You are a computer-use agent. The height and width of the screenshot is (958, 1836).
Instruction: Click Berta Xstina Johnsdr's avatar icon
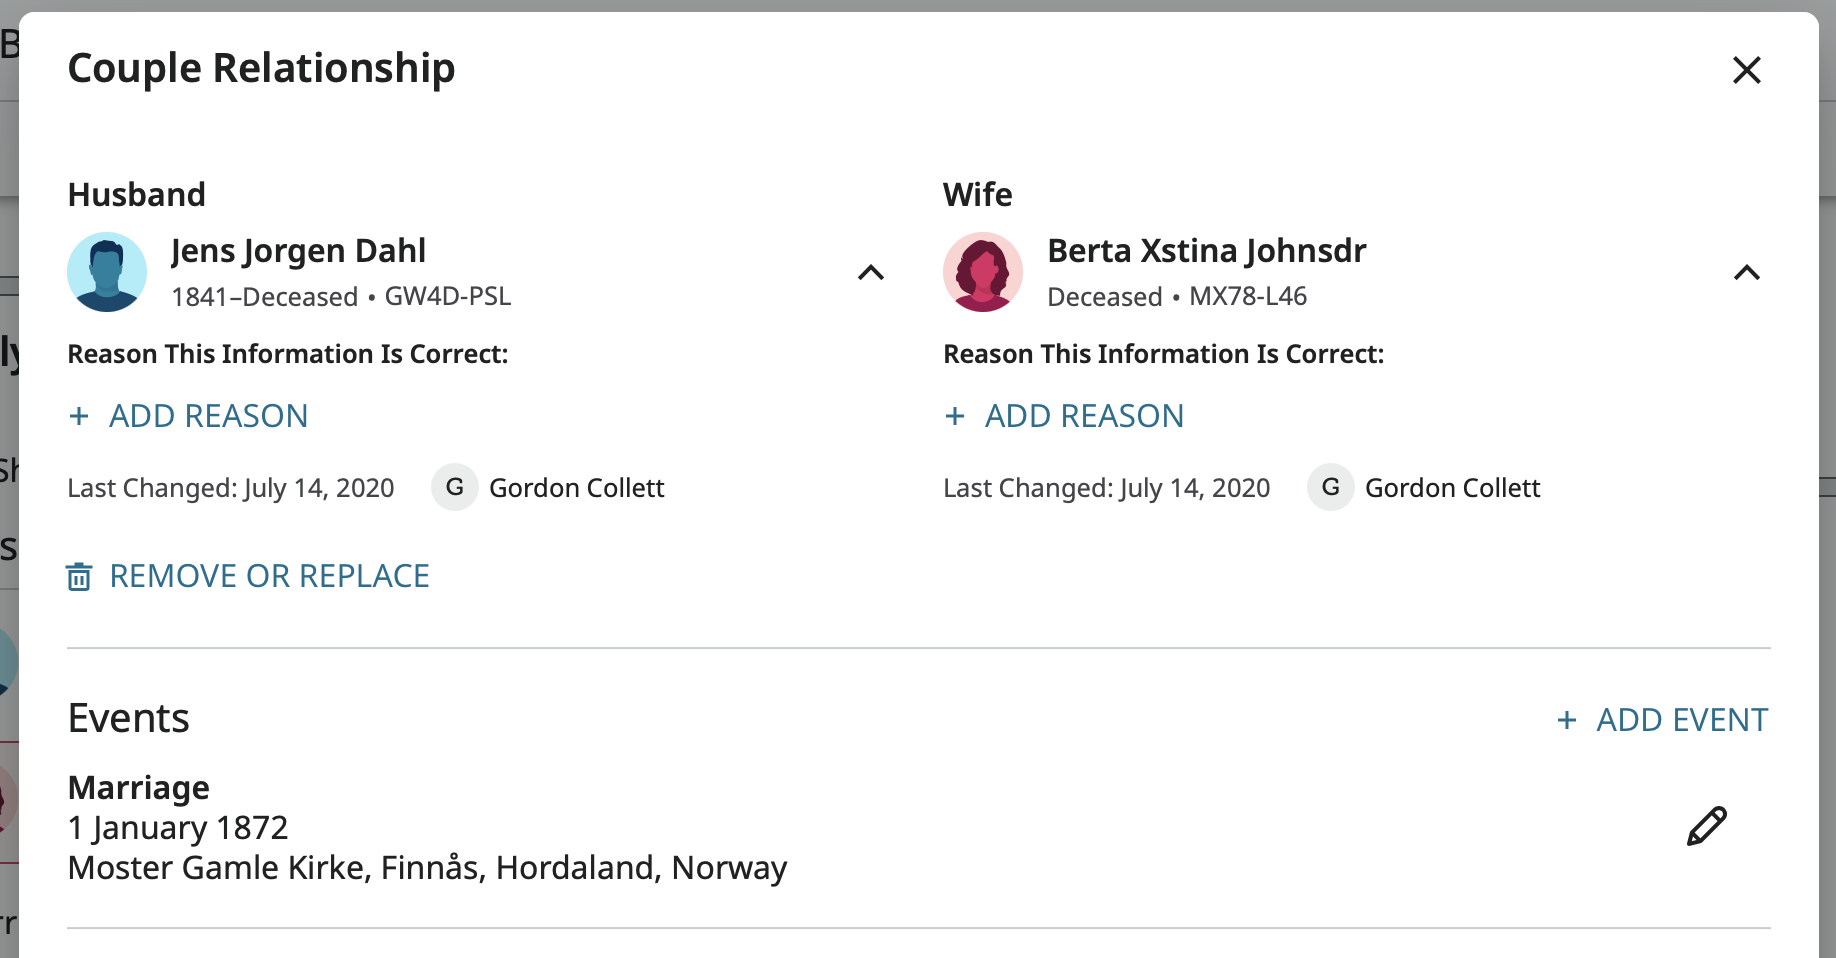tap(982, 272)
